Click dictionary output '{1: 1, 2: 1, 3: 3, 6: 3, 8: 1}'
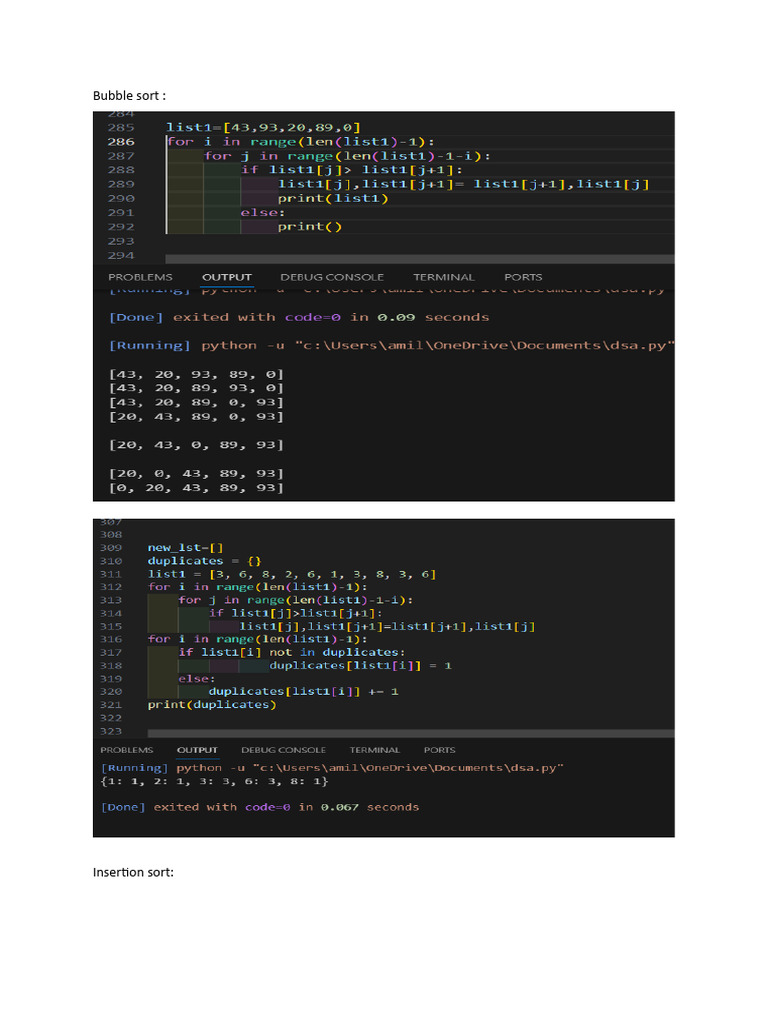Viewport: 768px width, 1024px height. coord(214,781)
